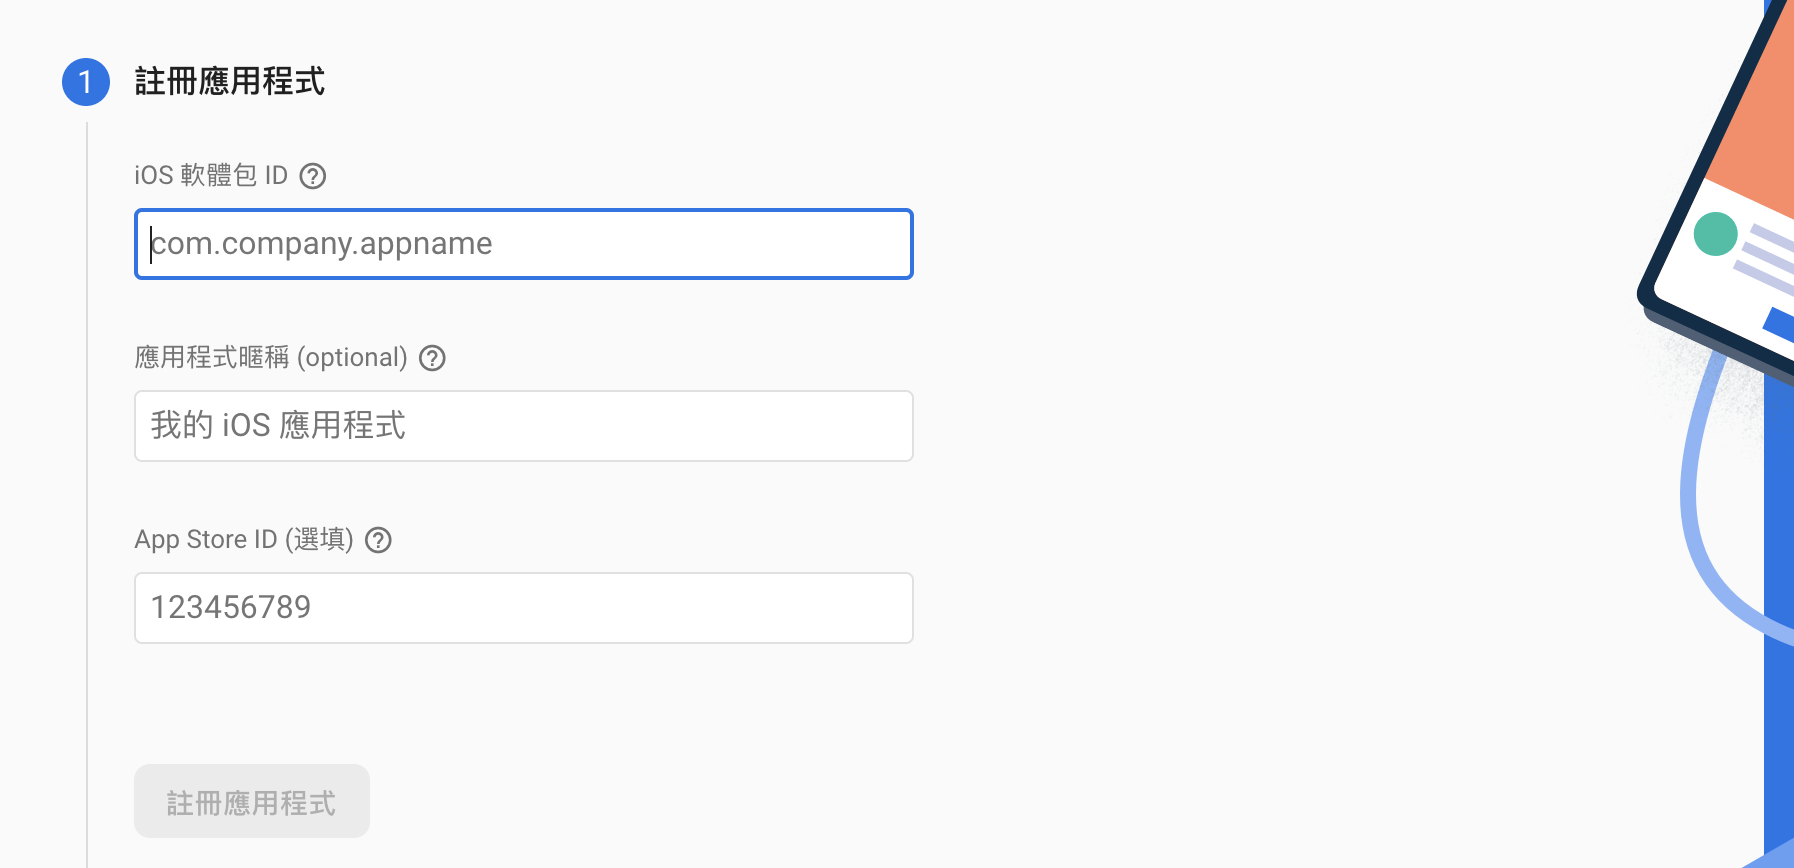Open help for 應用程式暱稱 field

(432, 358)
